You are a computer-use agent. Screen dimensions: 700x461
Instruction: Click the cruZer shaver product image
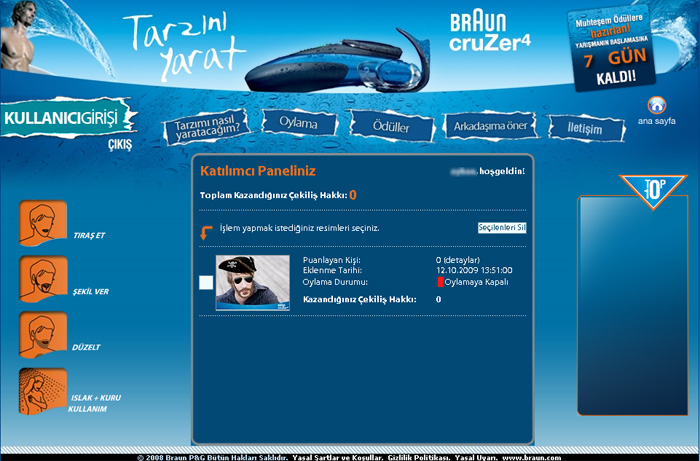point(338,62)
